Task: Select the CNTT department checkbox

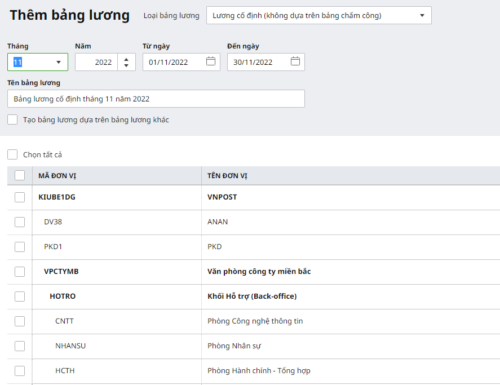Action: 20,321
